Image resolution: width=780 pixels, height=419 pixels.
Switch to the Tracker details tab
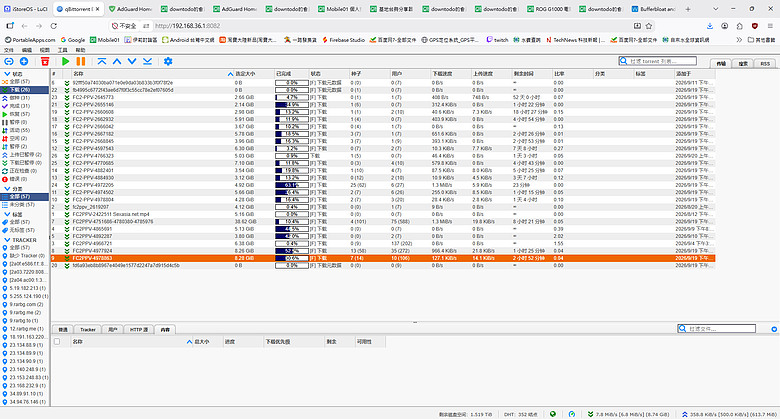point(88,329)
